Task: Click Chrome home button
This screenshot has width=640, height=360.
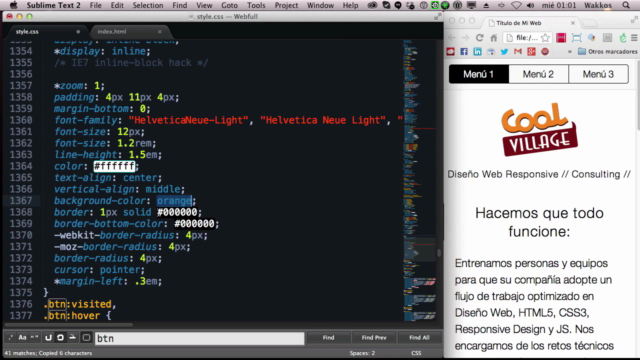Action: click(494, 38)
